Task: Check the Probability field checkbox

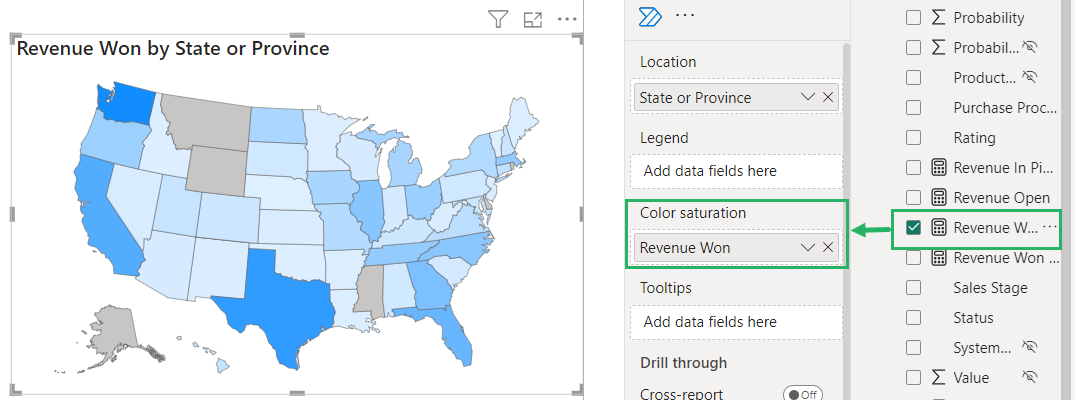Action: coord(913,17)
